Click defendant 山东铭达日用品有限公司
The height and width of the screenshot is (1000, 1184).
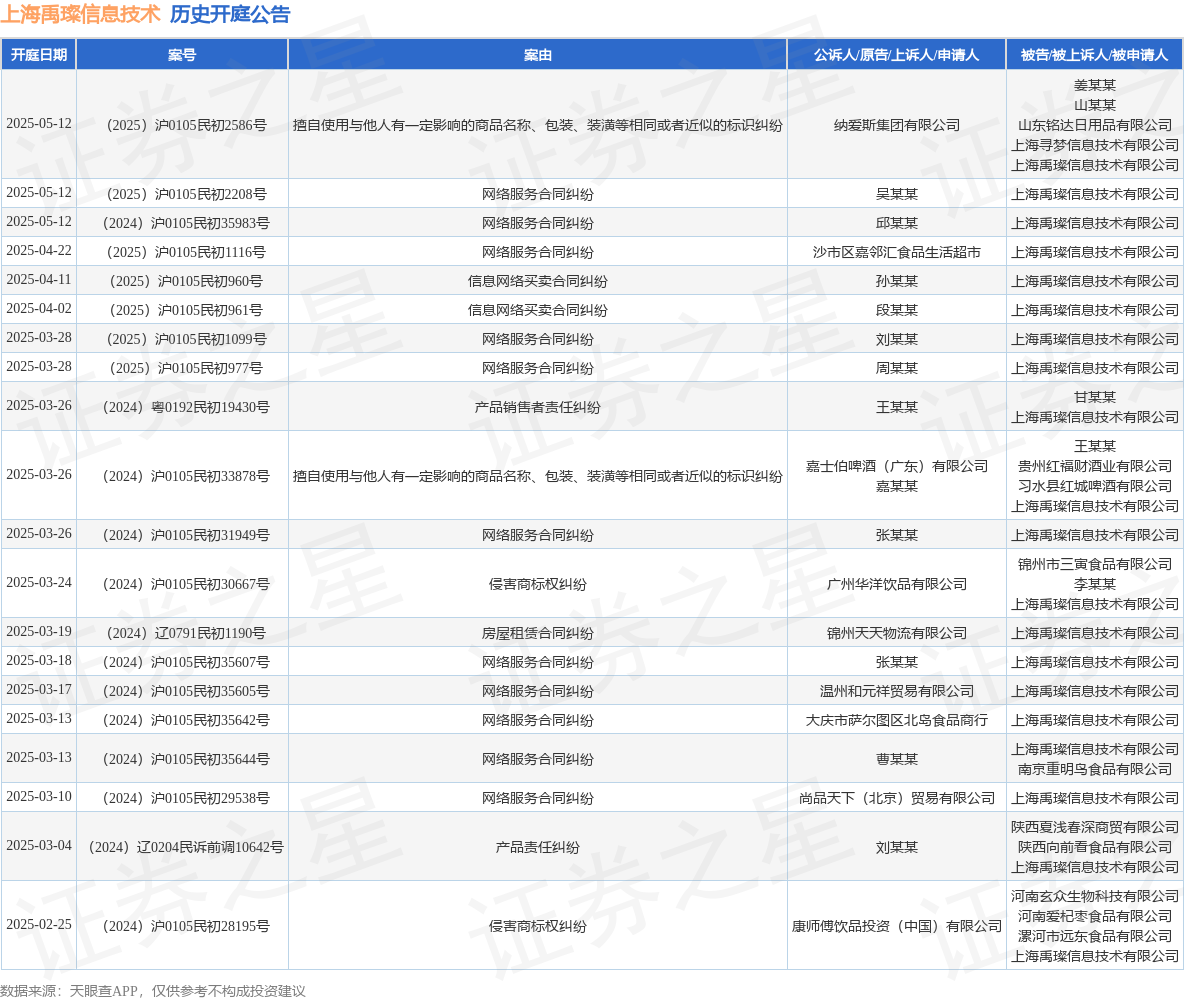1094,125
